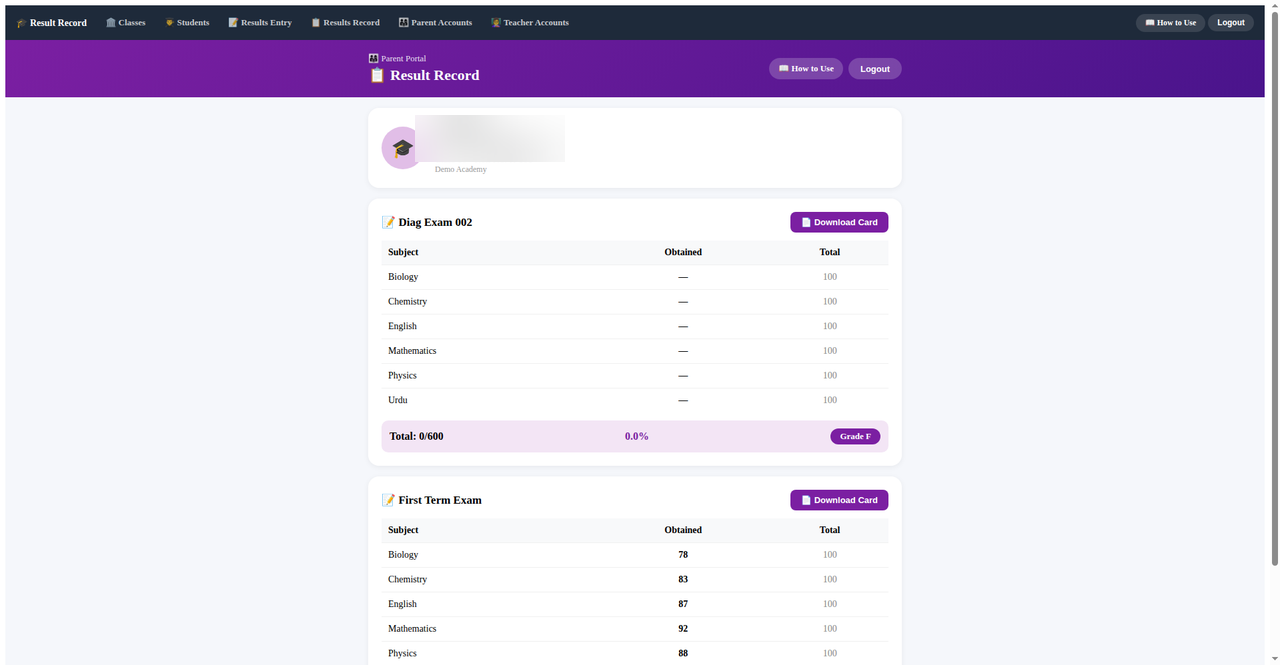Click the notepad icon beside Diag Exam 002
The image size is (1280, 665).
tap(388, 222)
